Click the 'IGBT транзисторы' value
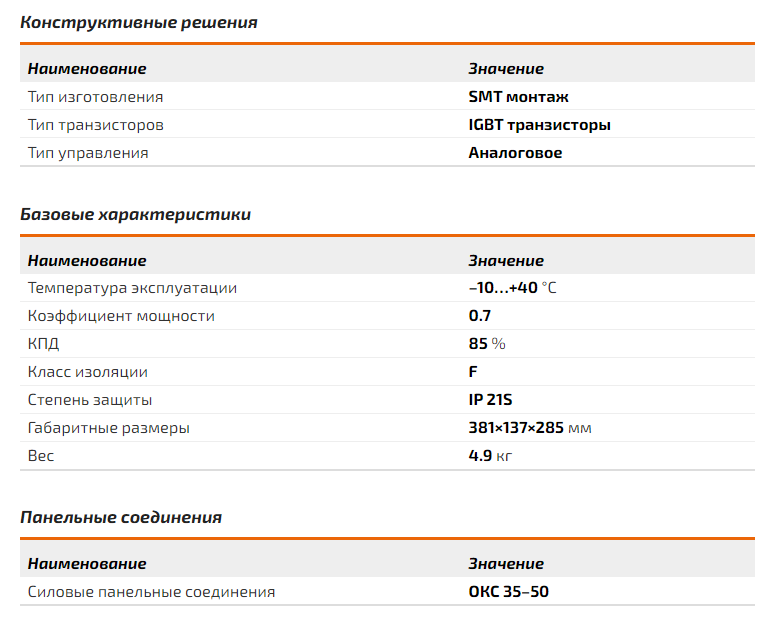Image resolution: width=773 pixels, height=627 pixels. pyautogui.click(x=539, y=125)
